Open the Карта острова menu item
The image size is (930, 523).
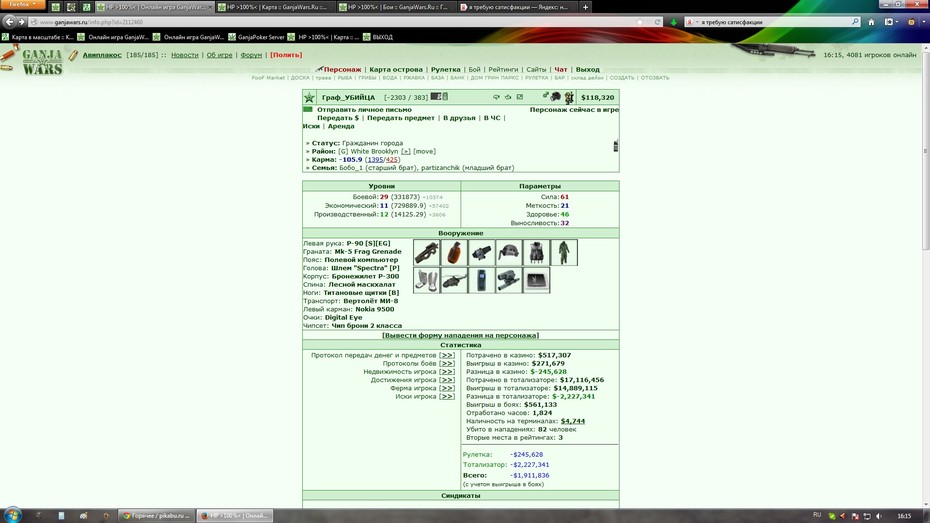[396, 69]
